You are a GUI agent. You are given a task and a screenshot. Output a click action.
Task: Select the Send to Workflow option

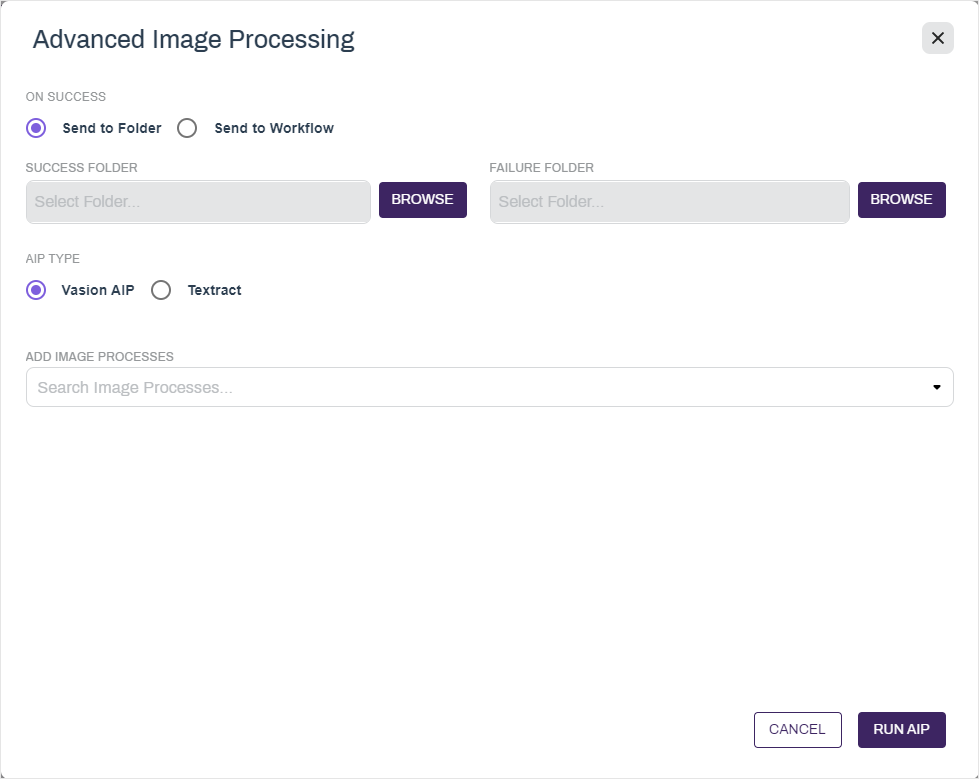coord(187,128)
